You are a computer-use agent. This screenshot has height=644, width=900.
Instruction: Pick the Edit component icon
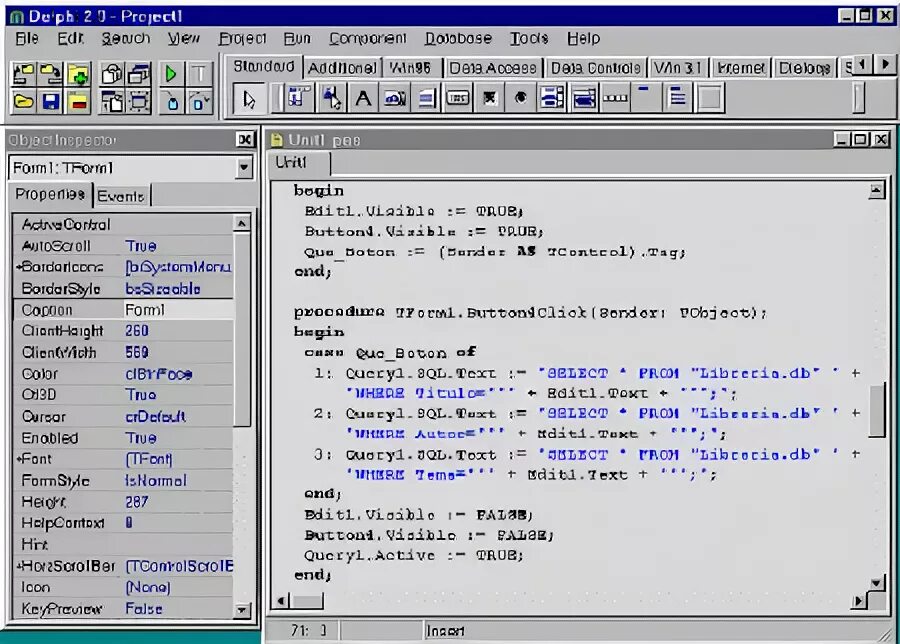point(395,98)
